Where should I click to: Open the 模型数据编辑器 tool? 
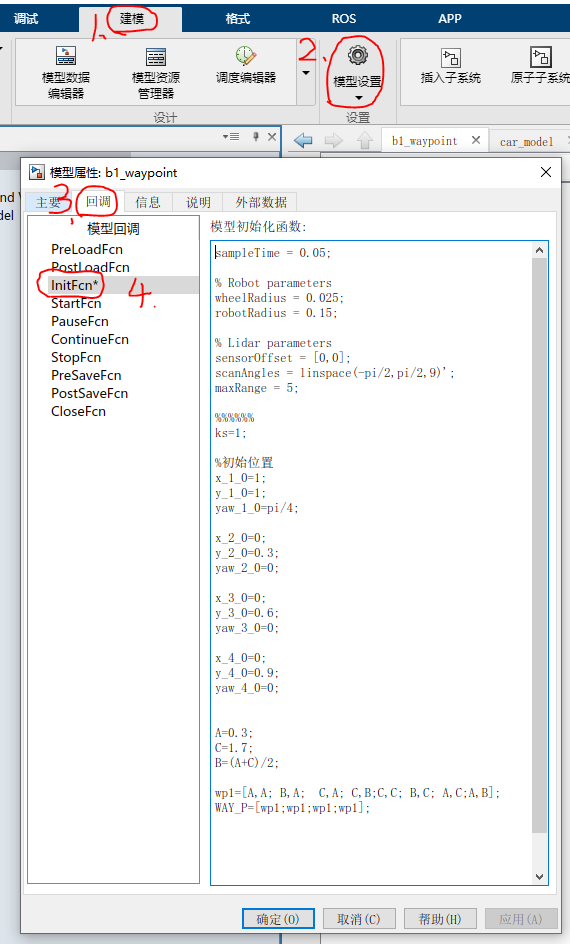[66, 72]
